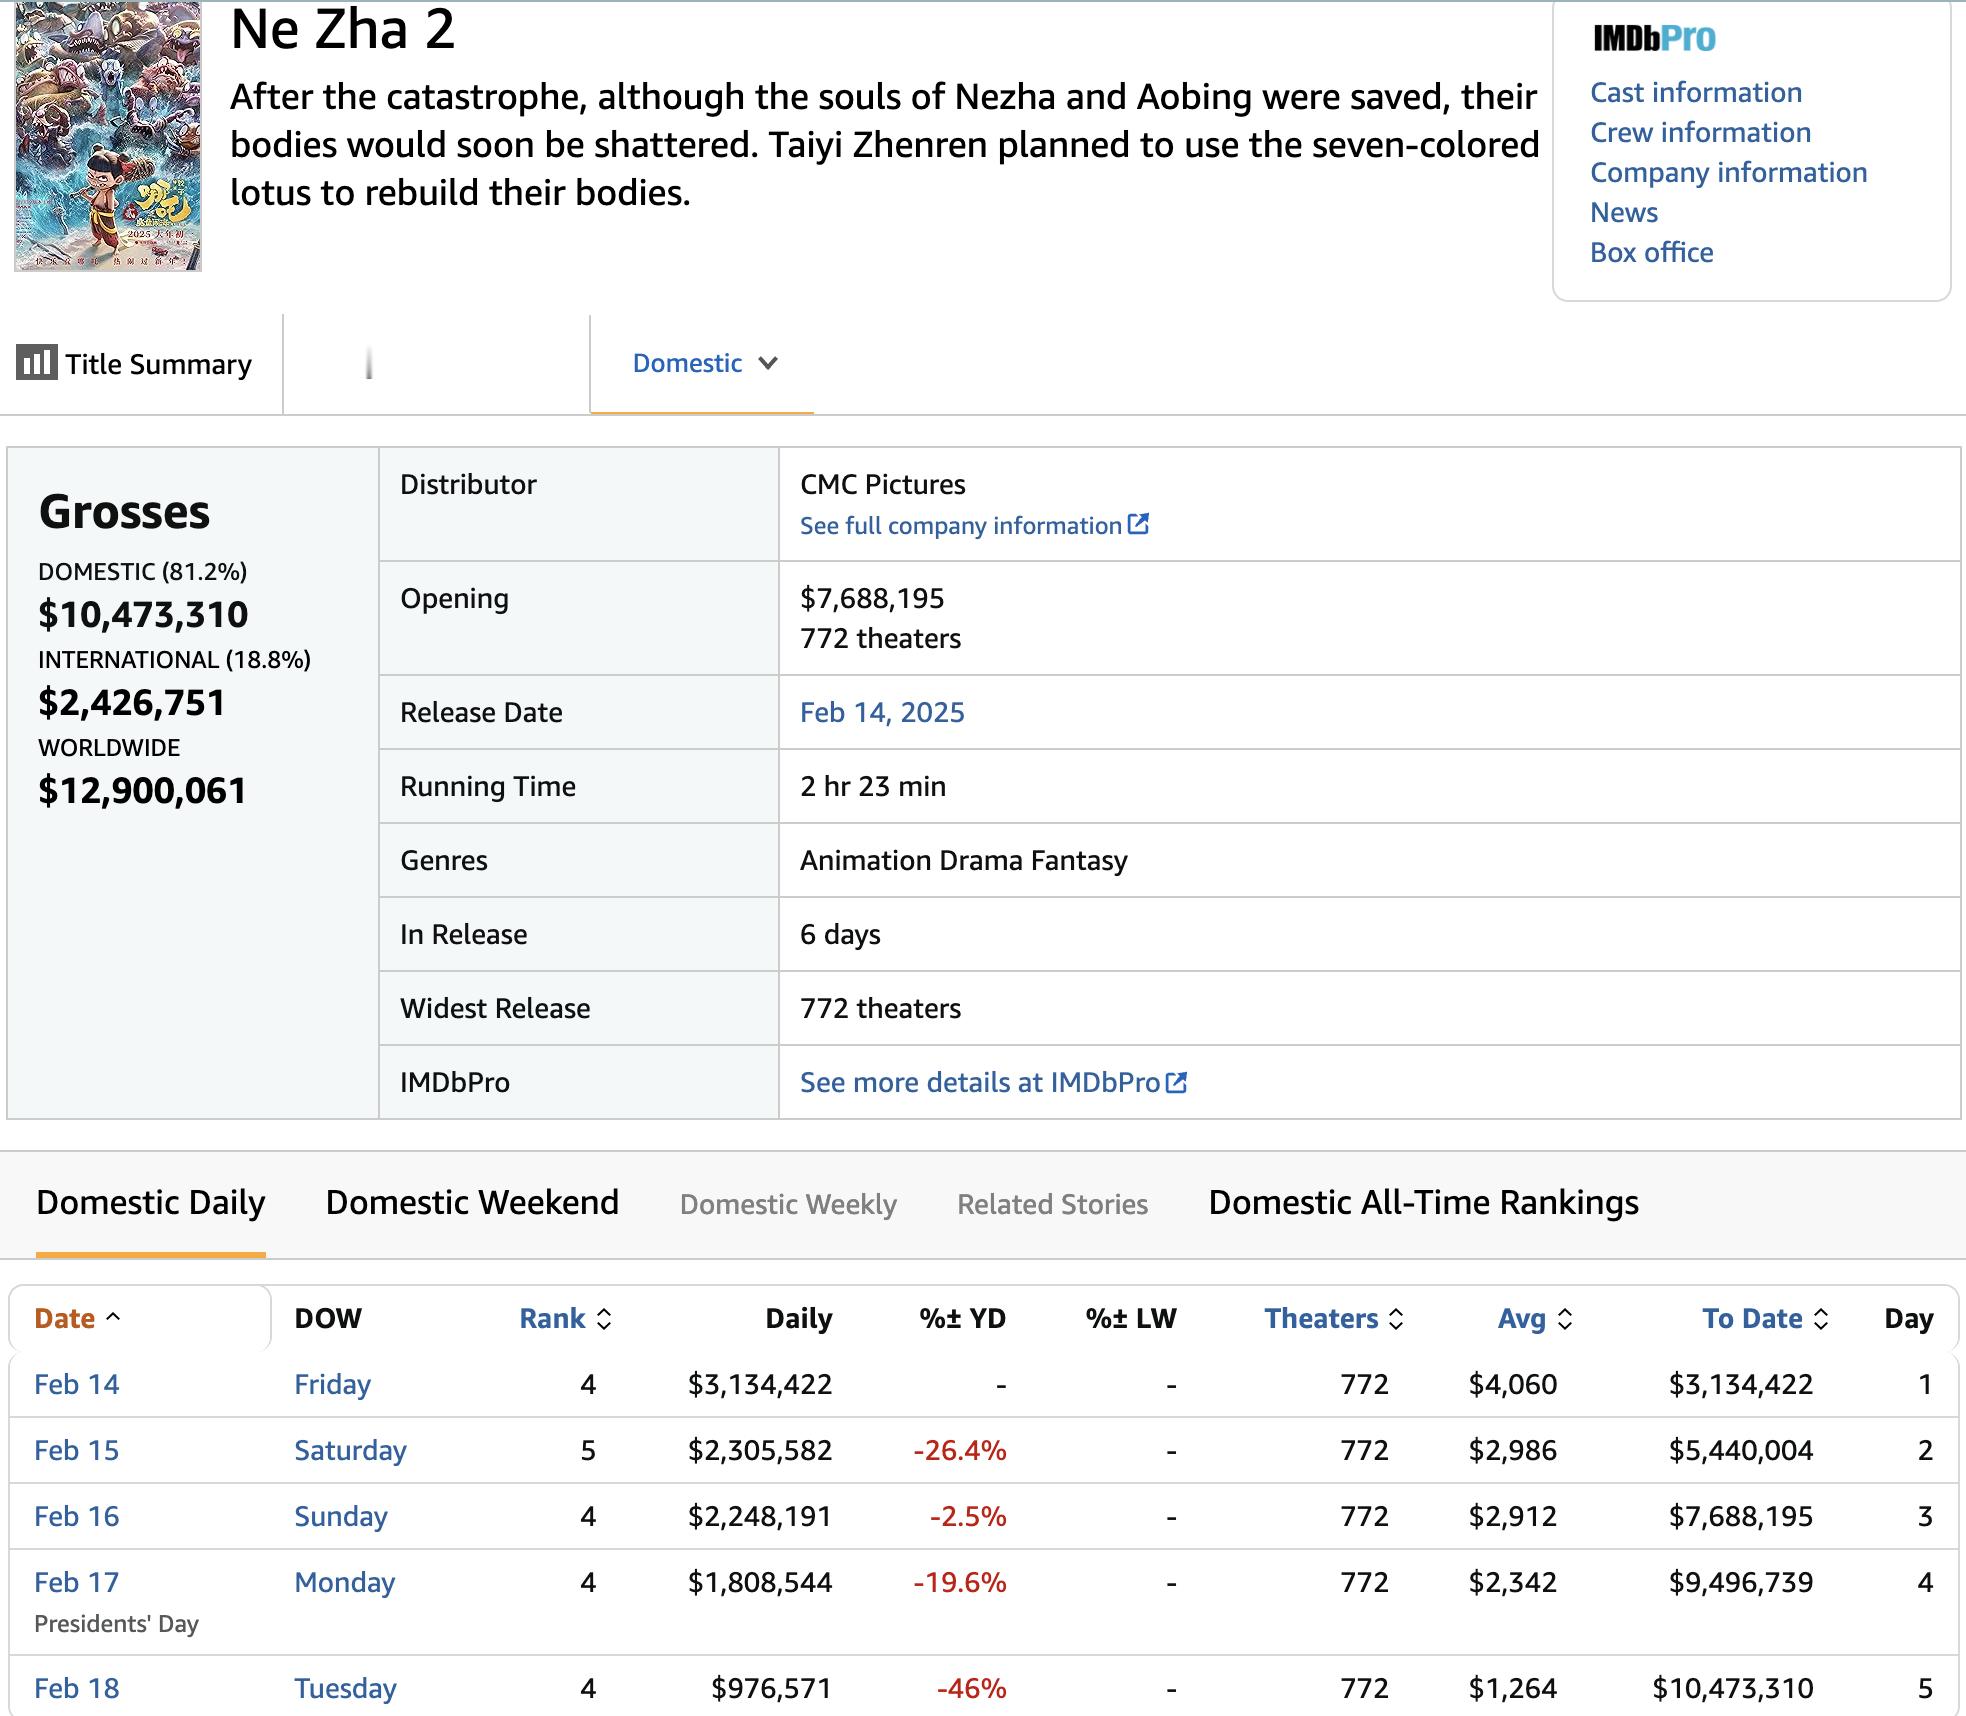Viewport: 1966px width, 1716px height.
Task: Click the -46% change value
Action: (x=971, y=1688)
